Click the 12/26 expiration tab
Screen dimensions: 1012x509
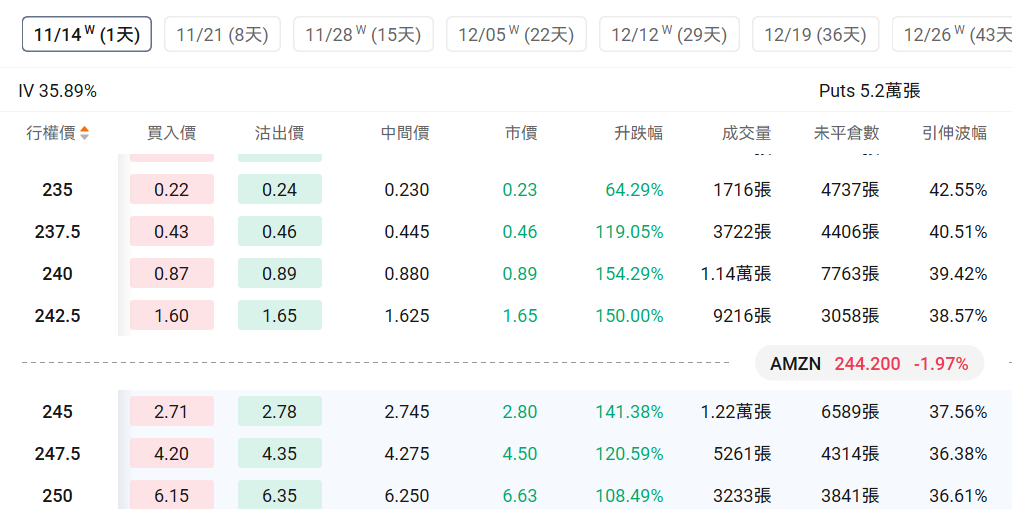click(x=955, y=34)
